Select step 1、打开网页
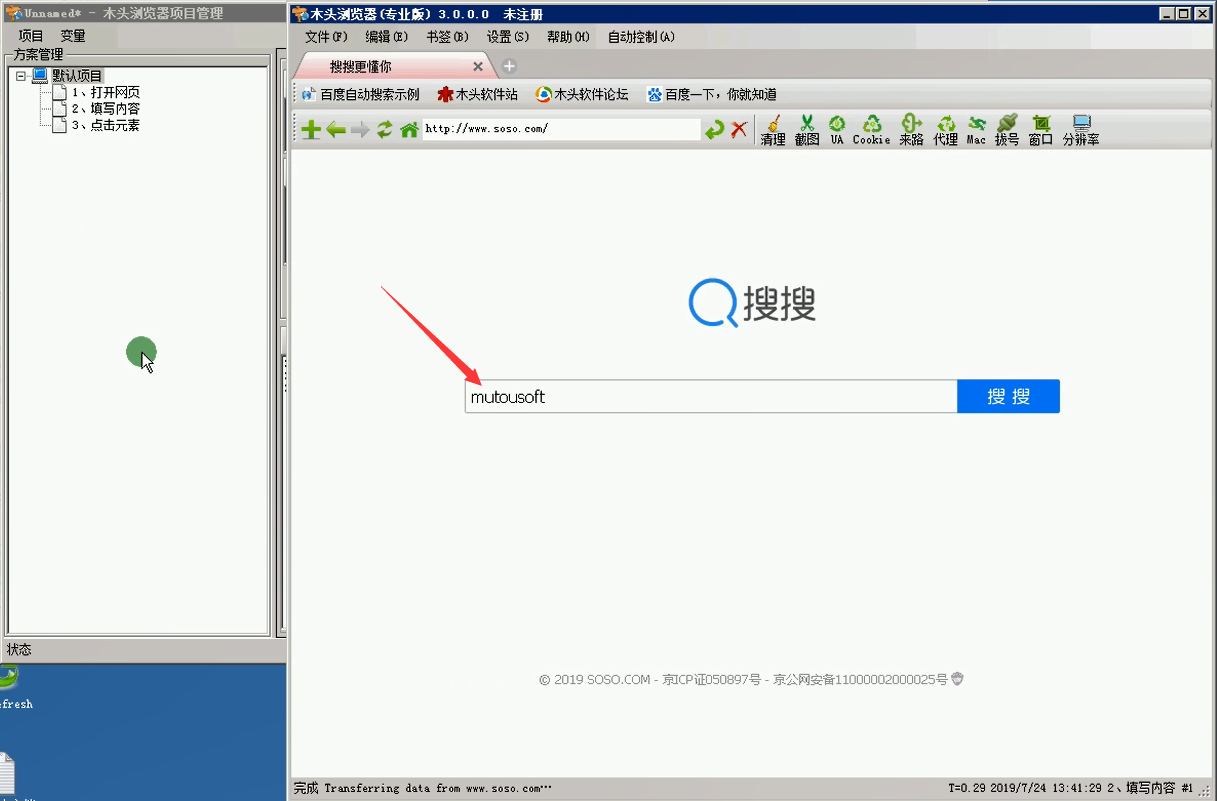This screenshot has width=1217, height=801. (105, 93)
